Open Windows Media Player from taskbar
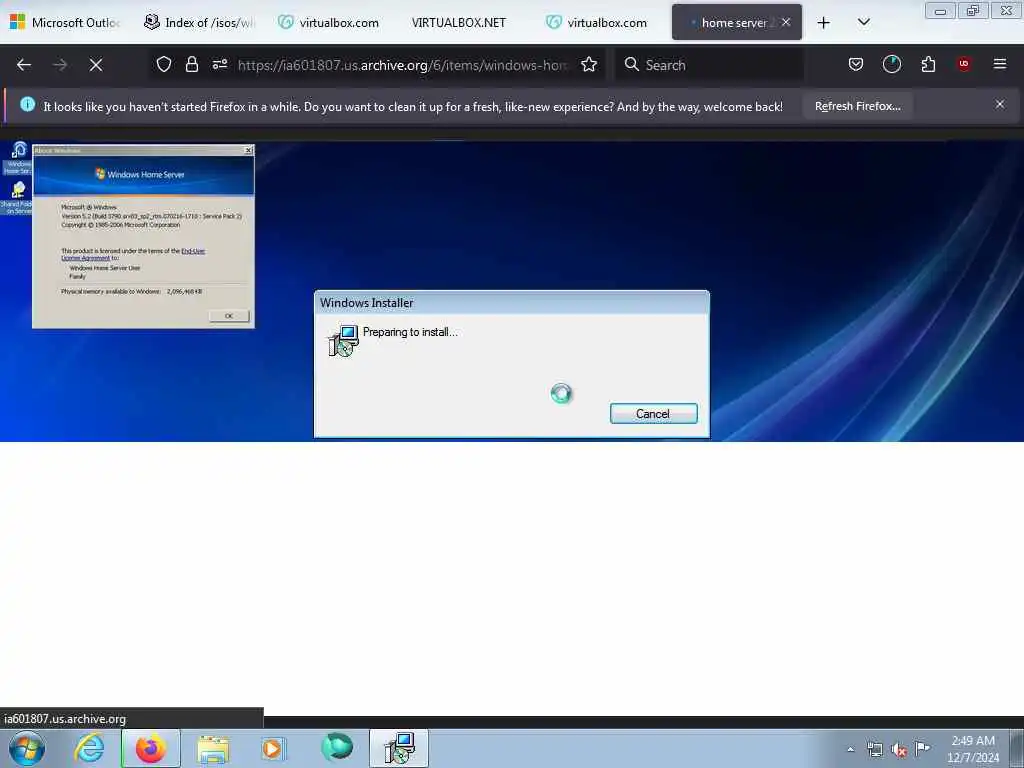This screenshot has width=1024, height=768. 272,748
